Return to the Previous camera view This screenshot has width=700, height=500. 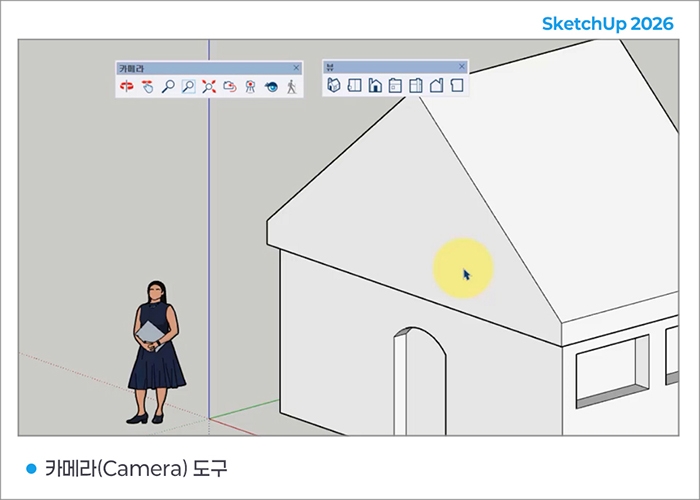(x=229, y=86)
